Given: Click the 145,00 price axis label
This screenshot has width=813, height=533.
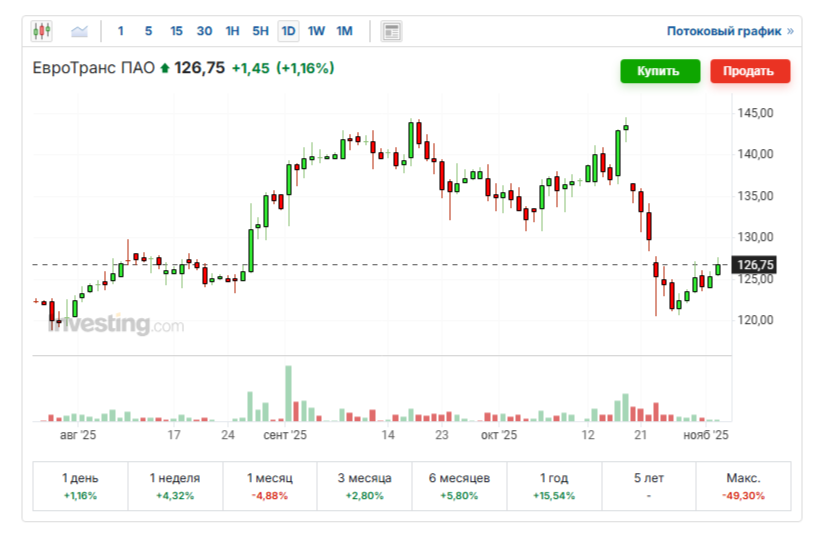Looking at the screenshot, I should click(755, 113).
